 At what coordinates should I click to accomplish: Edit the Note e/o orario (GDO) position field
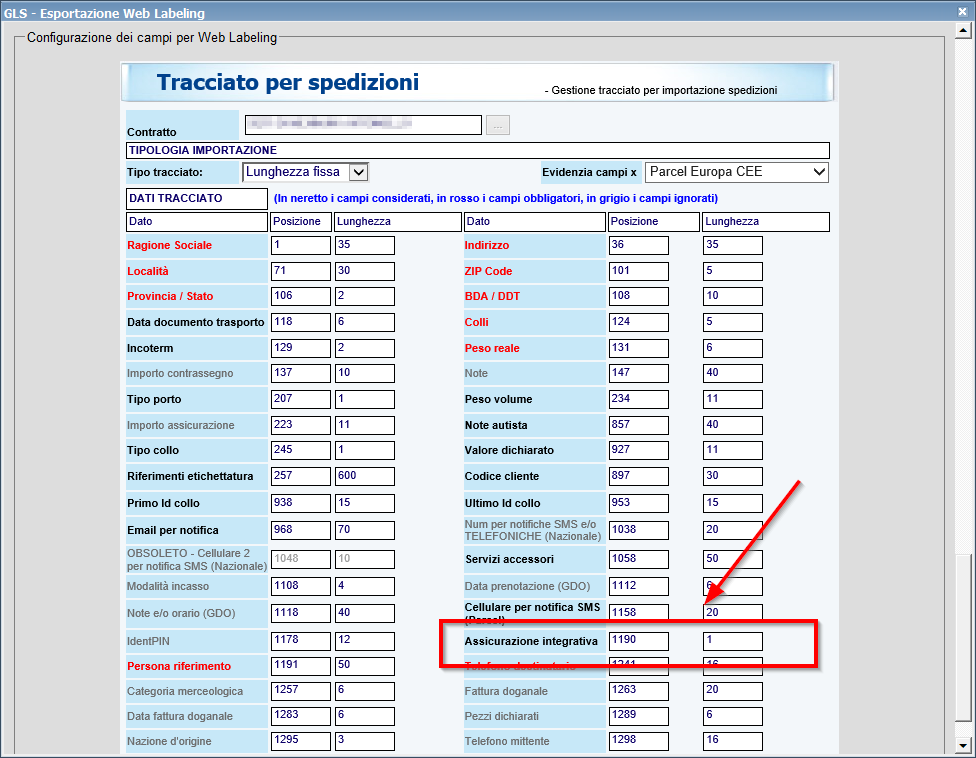pos(301,613)
